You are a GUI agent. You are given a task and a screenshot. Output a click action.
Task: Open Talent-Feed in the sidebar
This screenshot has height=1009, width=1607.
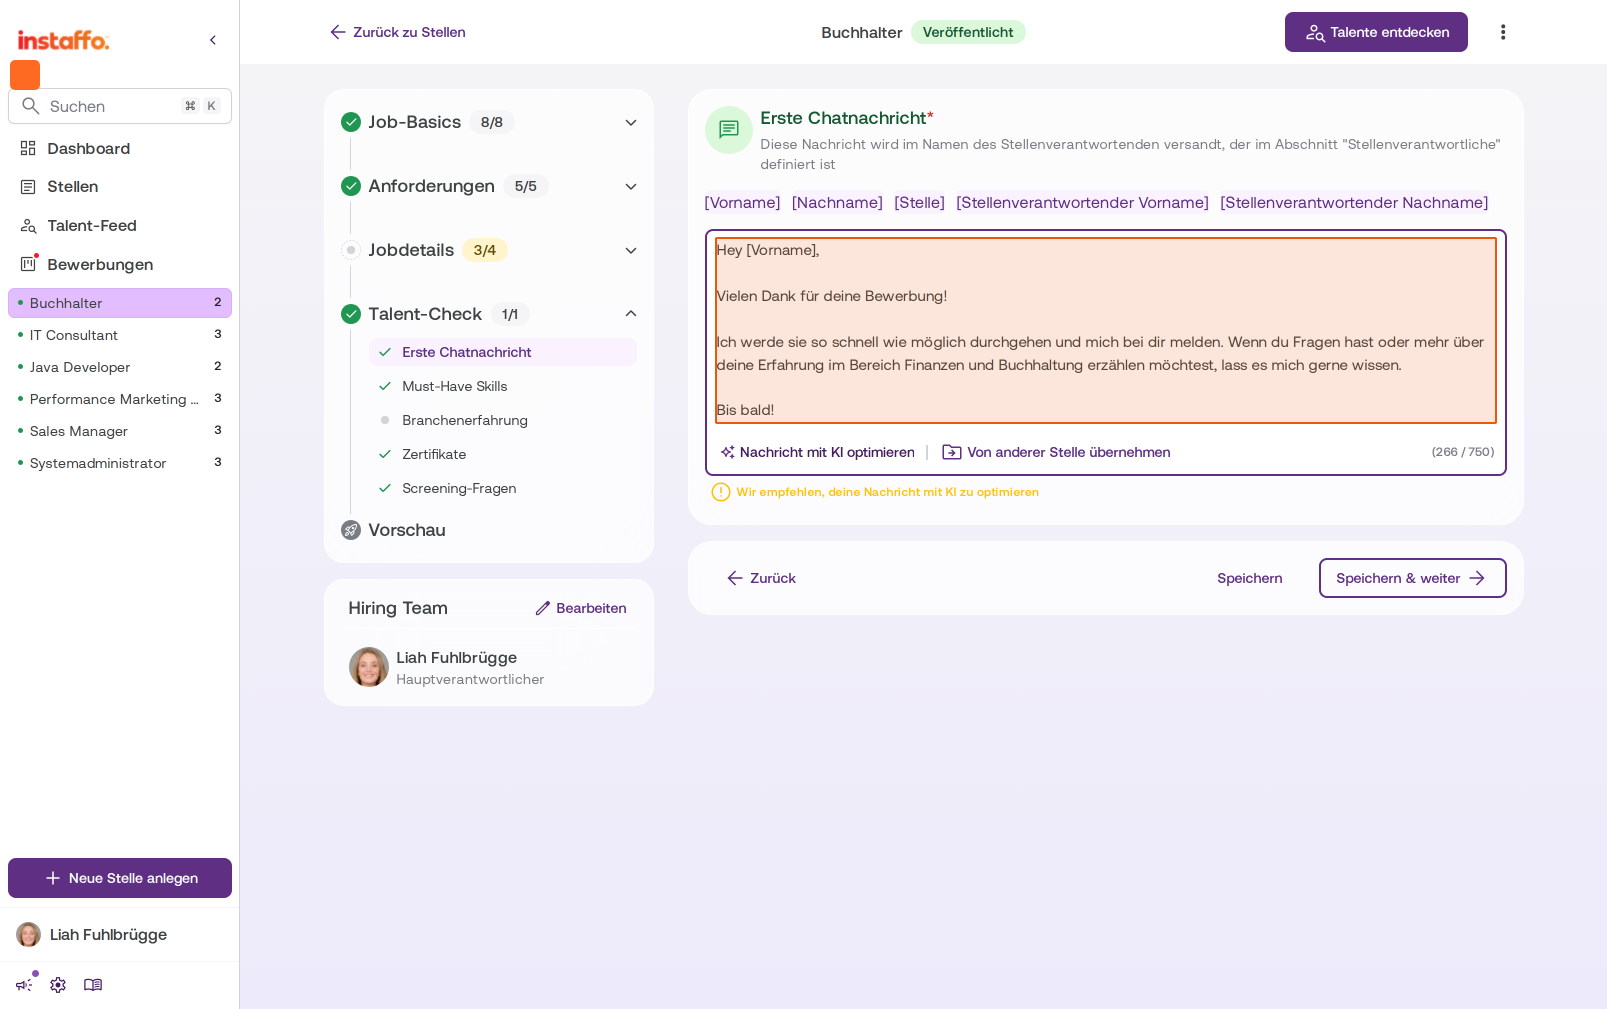[120, 226]
